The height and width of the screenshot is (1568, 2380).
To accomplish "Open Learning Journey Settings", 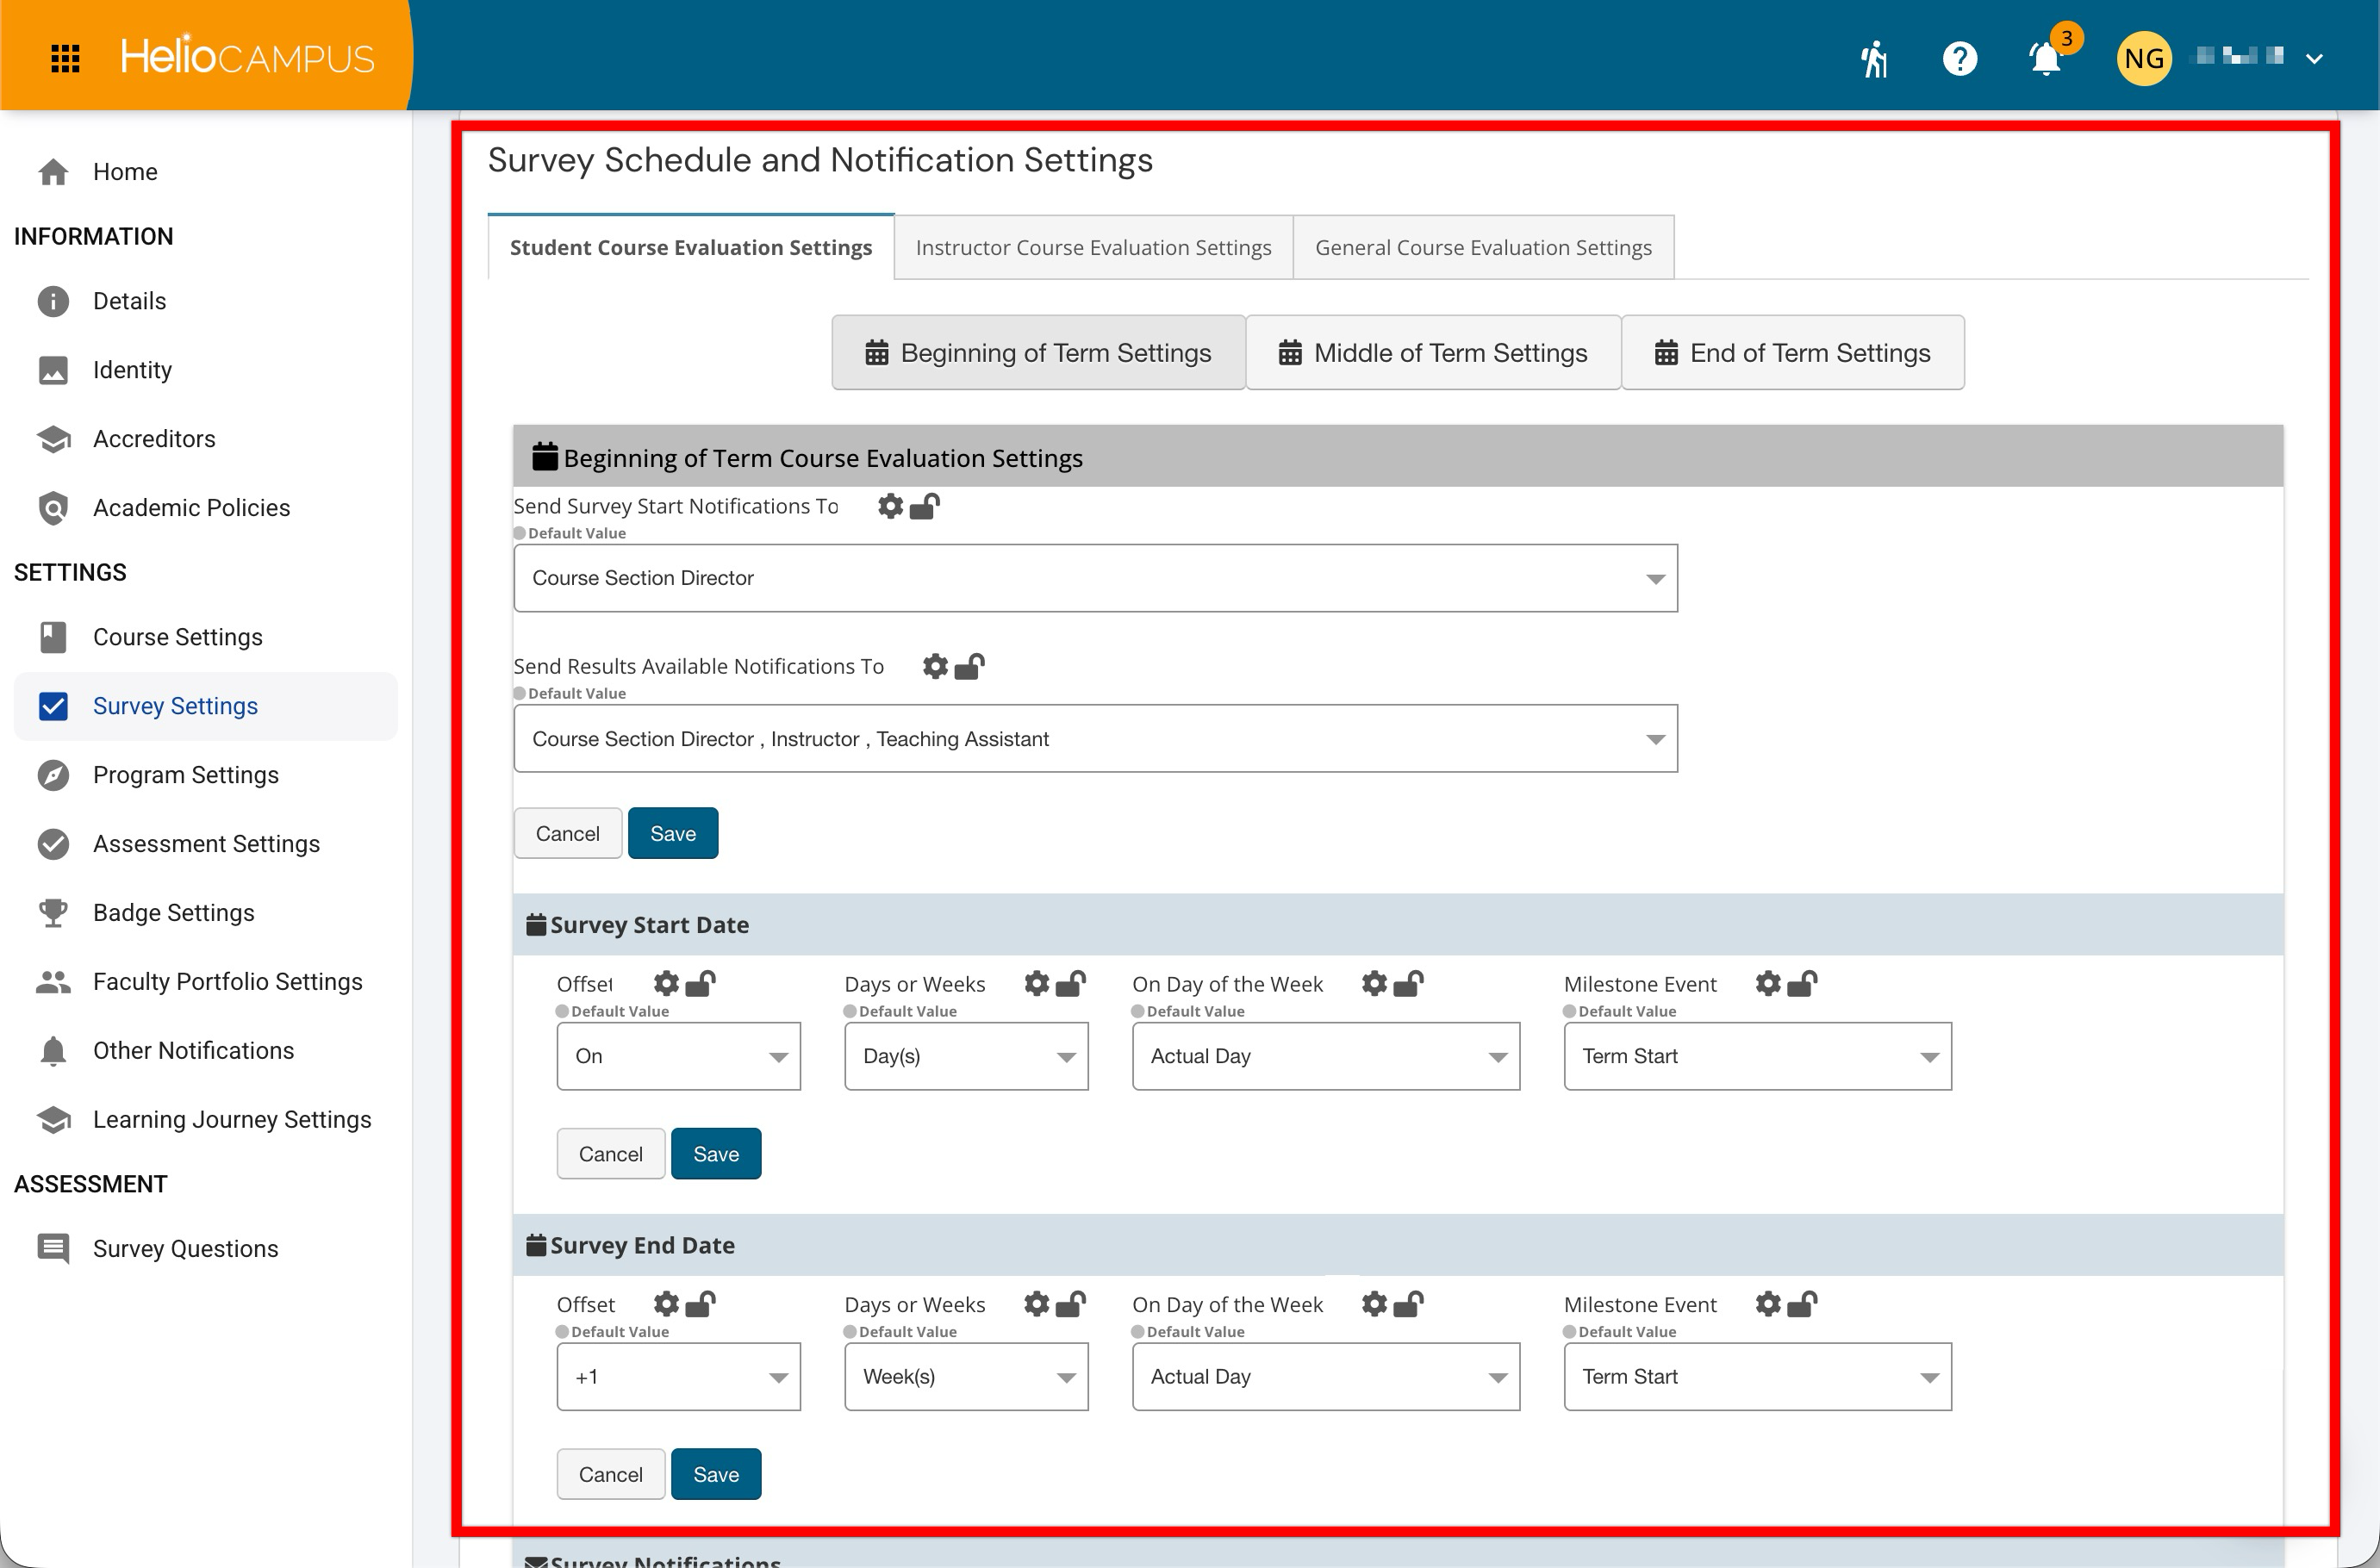I will pos(205,1120).
